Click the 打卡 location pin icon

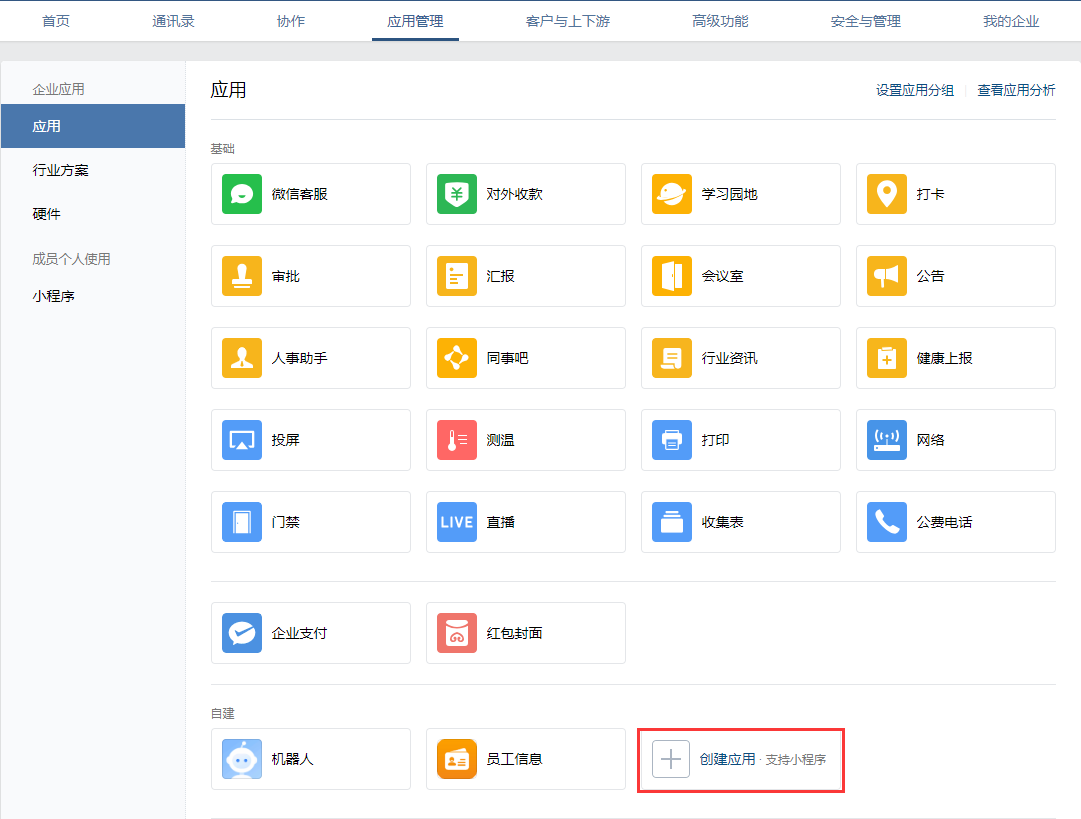coord(887,194)
